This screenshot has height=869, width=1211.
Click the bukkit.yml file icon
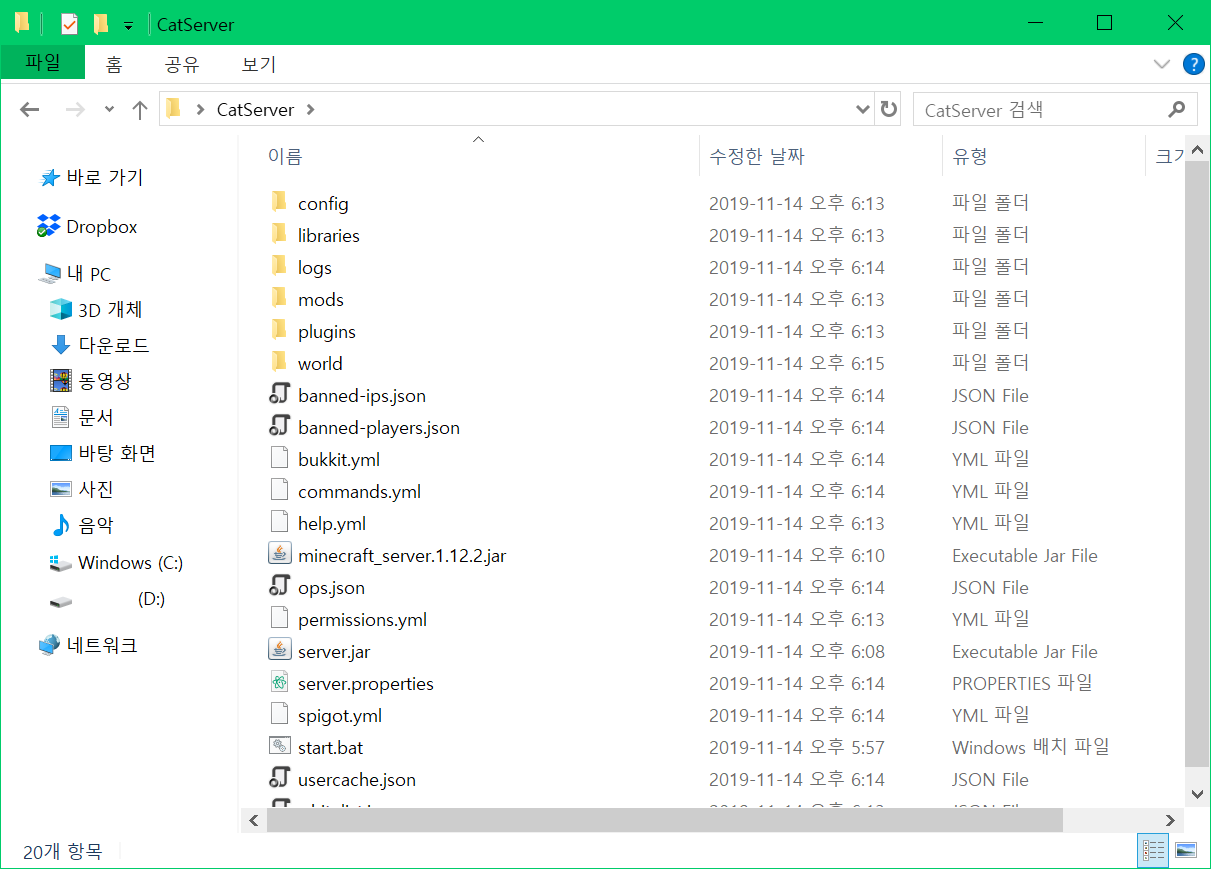[x=279, y=459]
